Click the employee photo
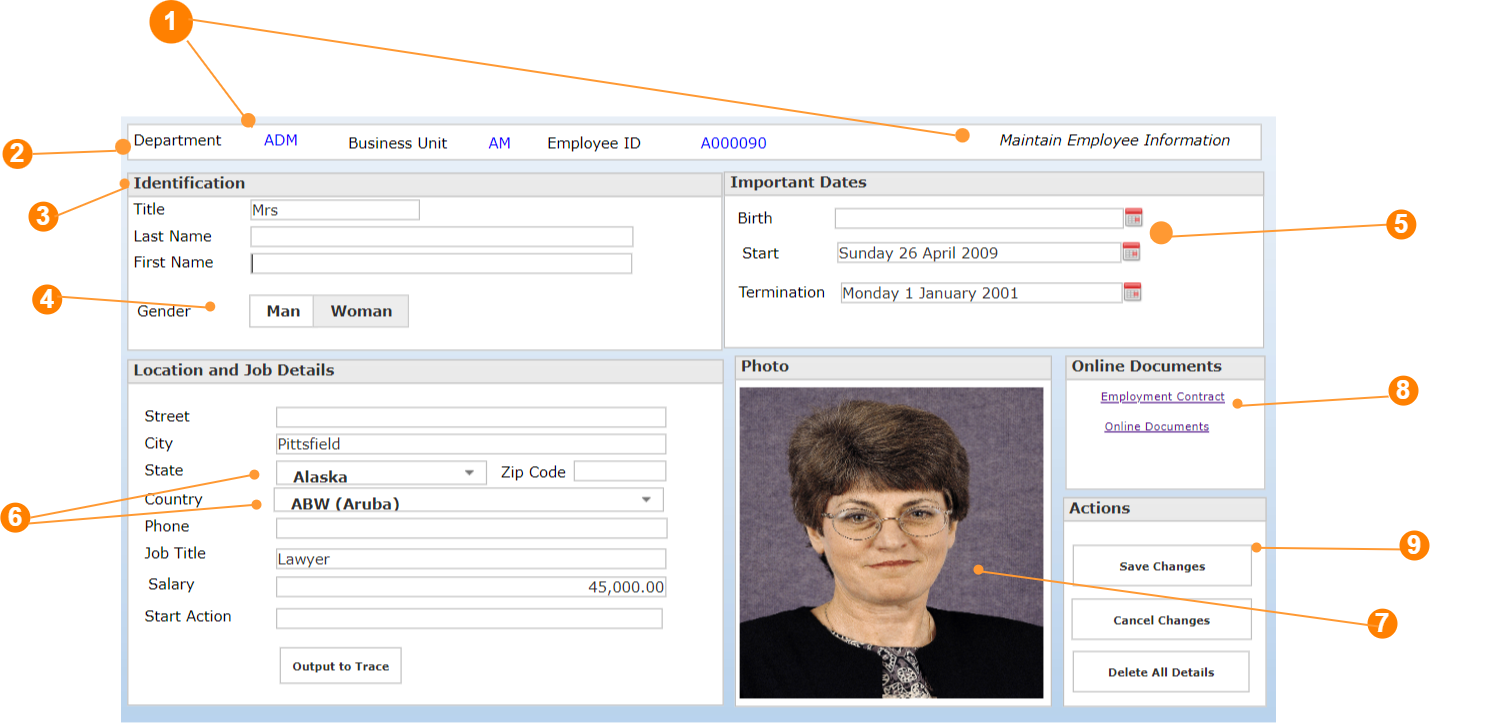 (891, 543)
